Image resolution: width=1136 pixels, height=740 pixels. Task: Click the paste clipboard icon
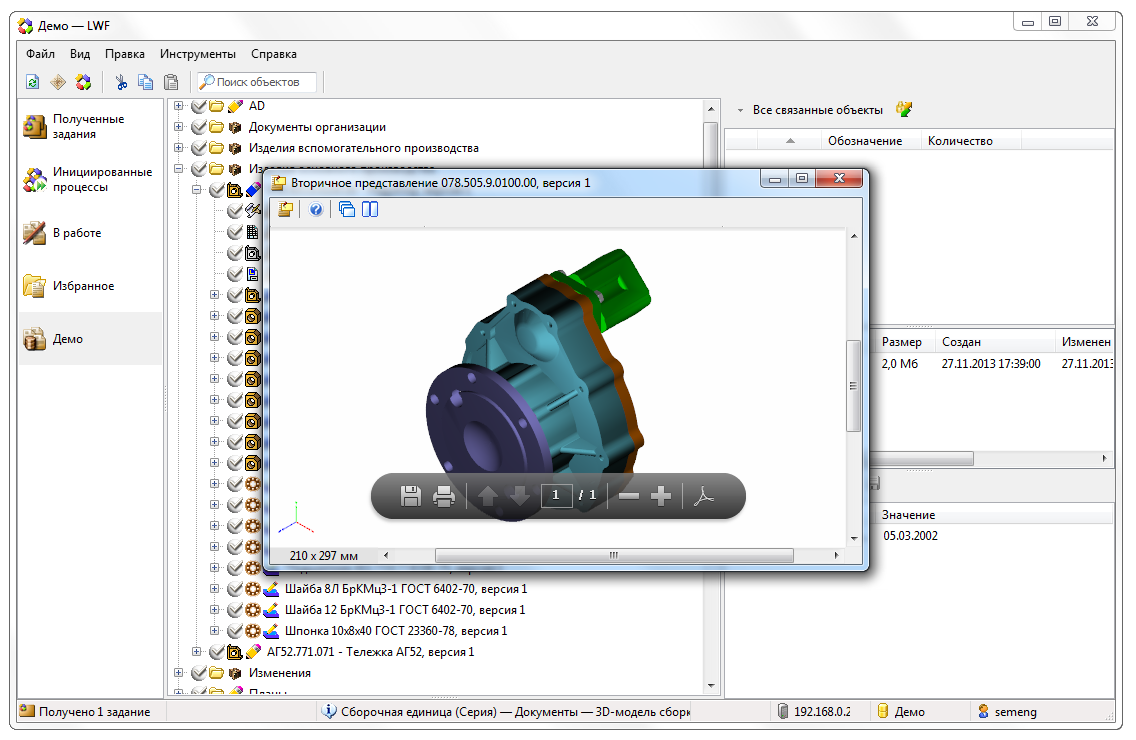coord(171,82)
